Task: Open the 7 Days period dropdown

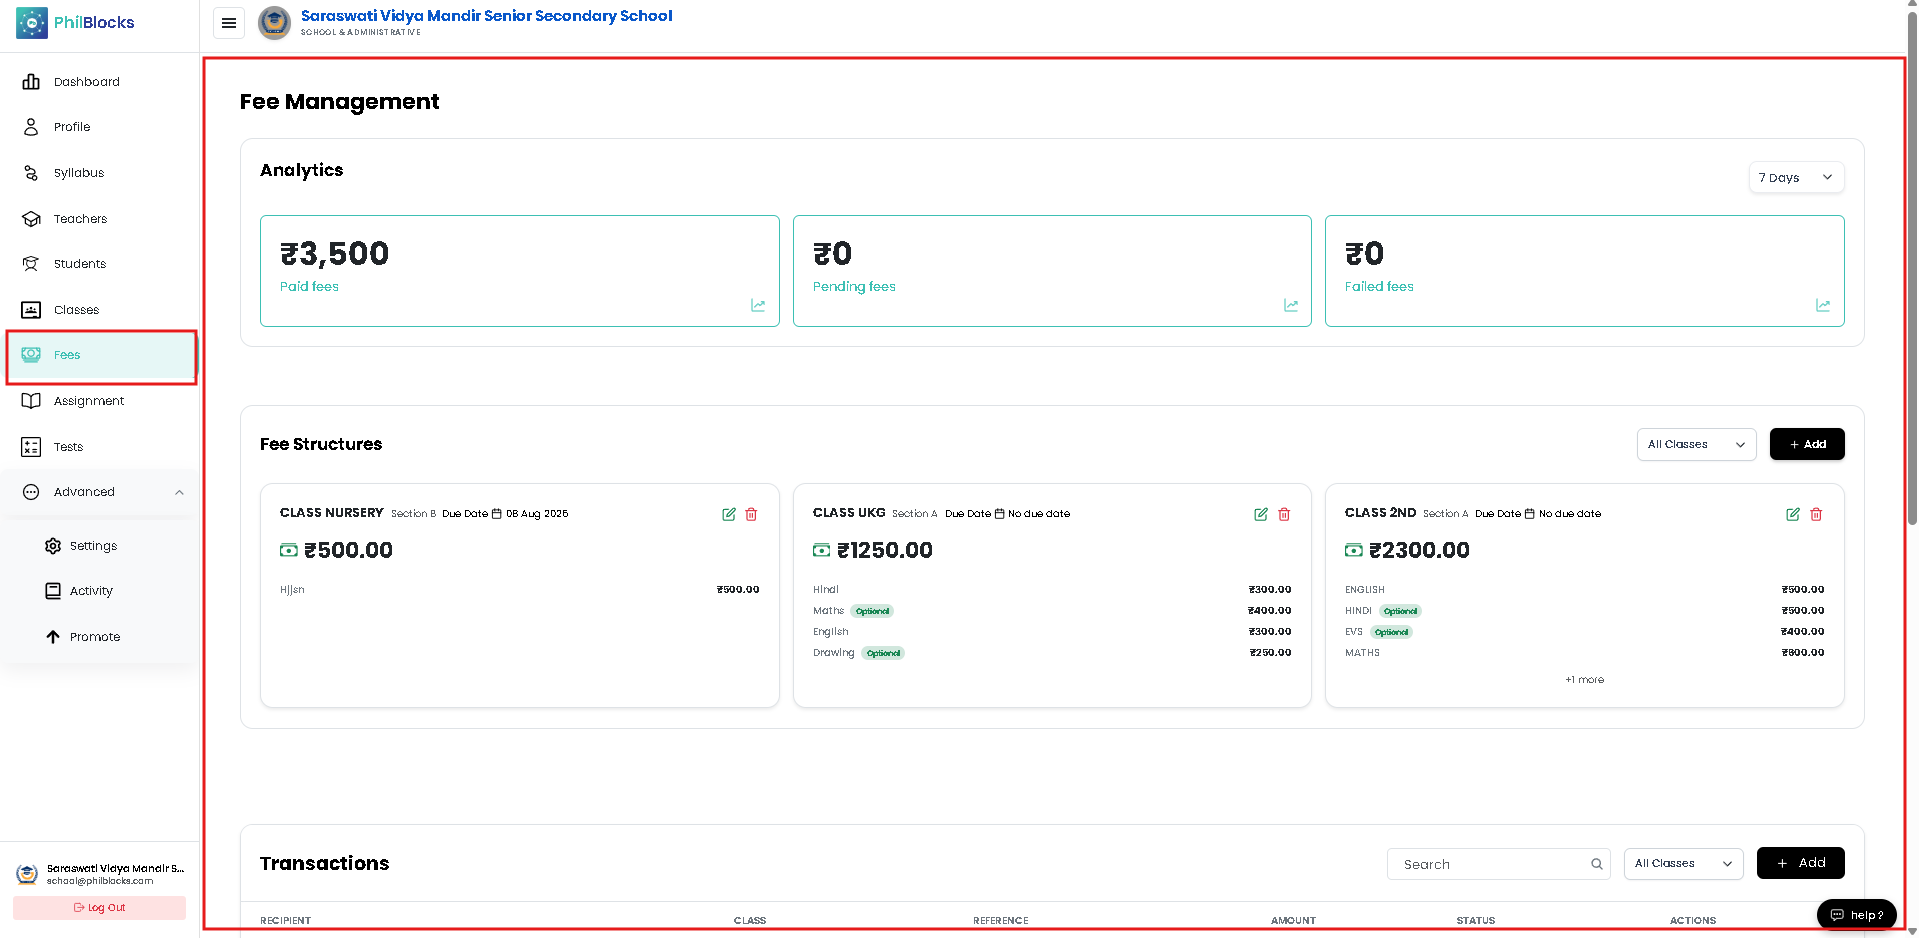Action: click(x=1796, y=177)
